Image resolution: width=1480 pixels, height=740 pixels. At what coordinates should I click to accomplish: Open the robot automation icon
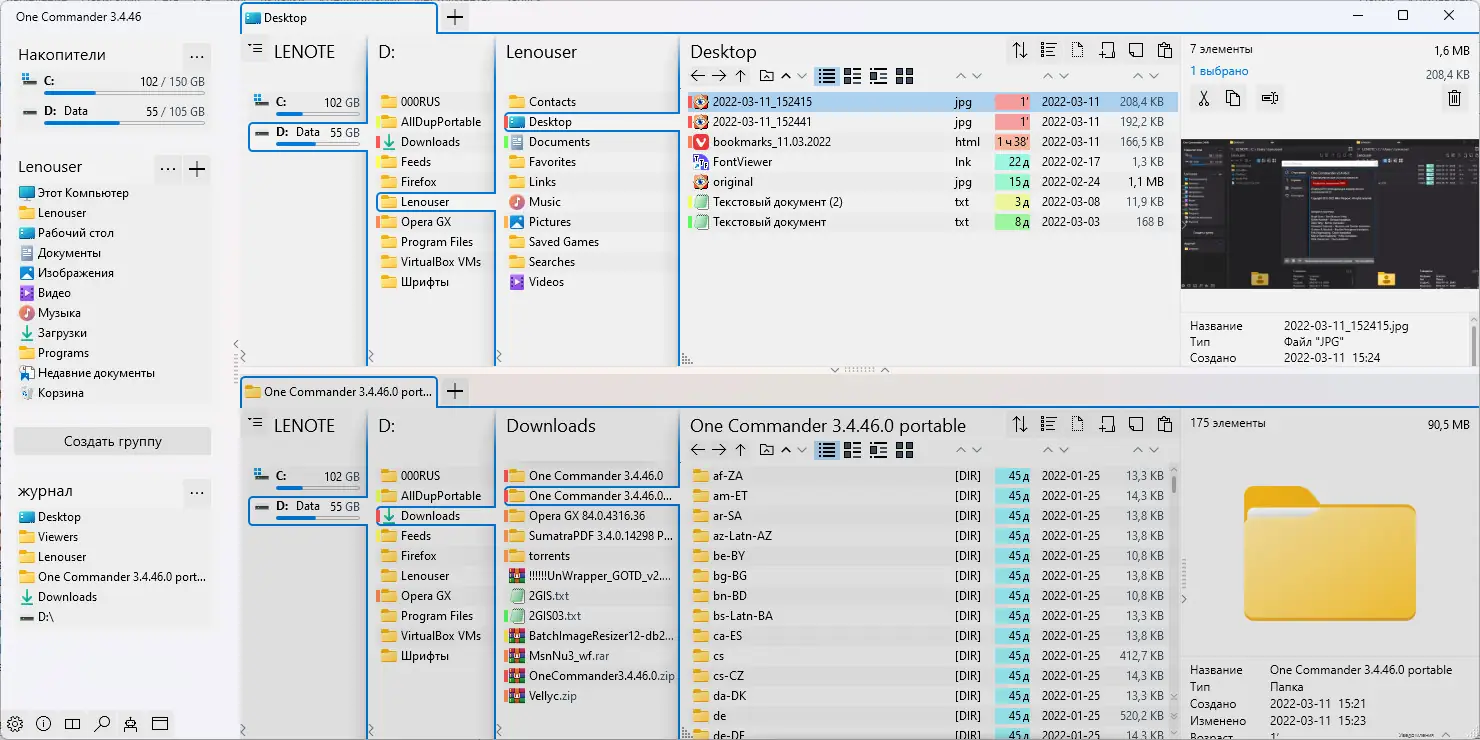click(130, 723)
